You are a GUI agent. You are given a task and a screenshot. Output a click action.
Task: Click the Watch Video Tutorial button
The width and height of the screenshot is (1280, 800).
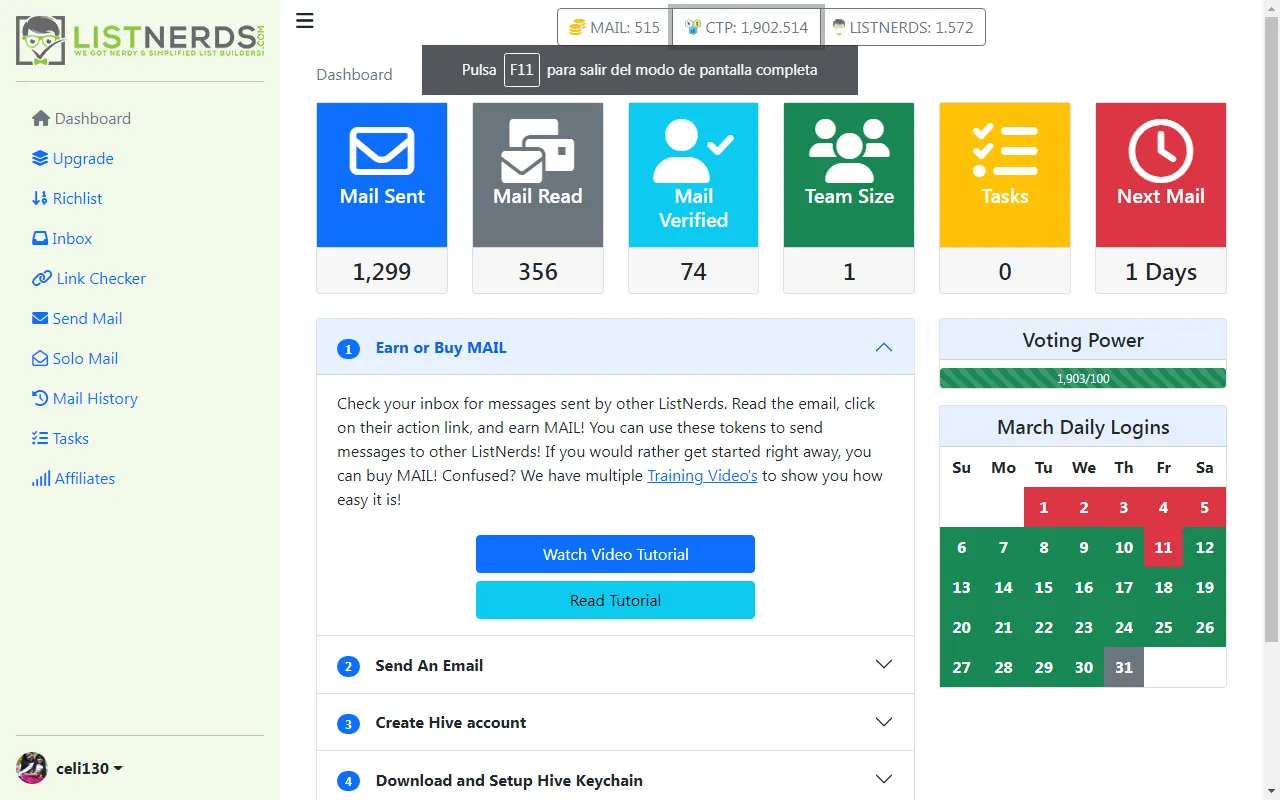point(615,554)
